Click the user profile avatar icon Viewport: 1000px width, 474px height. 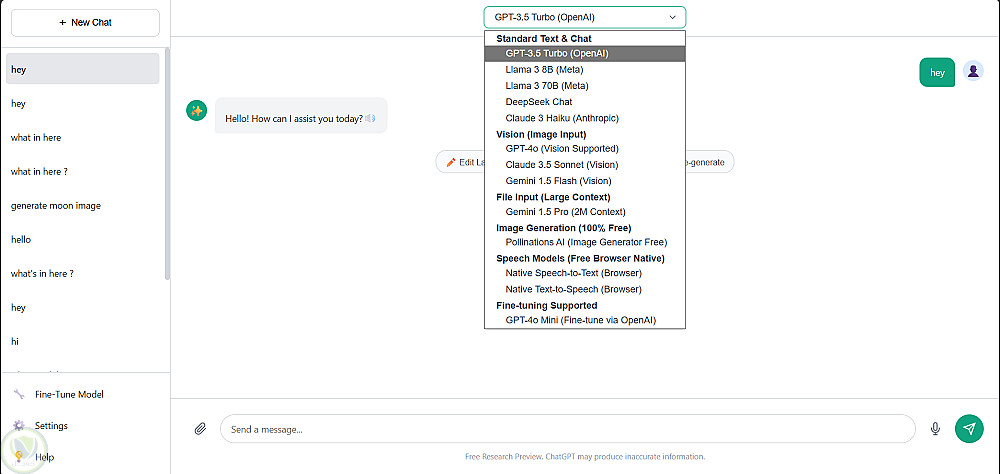973,71
